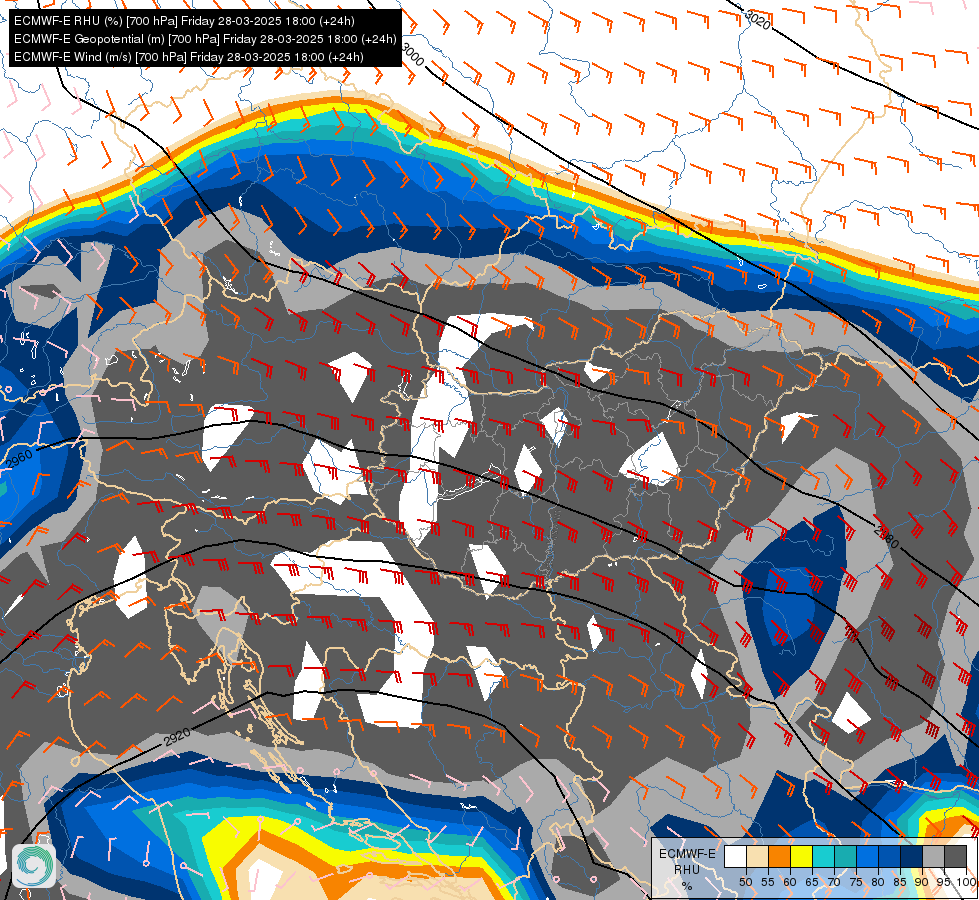The height and width of the screenshot is (900, 979).
Task: Click the bright blue legend swatch for 75-80%
Action: point(868,856)
